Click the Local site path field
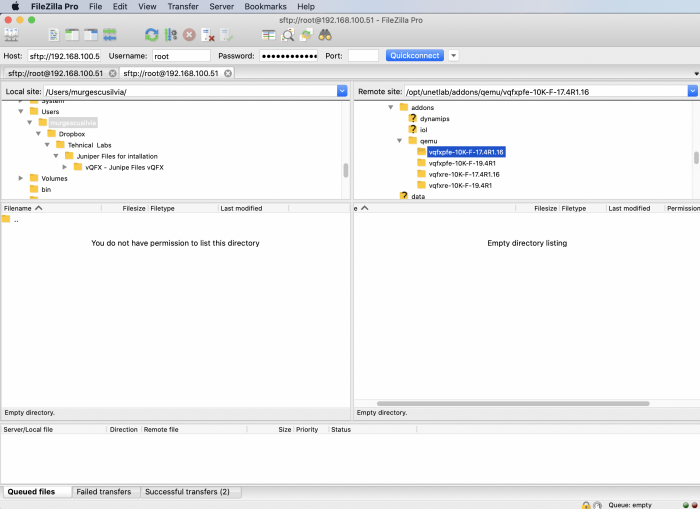This screenshot has width=700, height=509. (x=190, y=92)
